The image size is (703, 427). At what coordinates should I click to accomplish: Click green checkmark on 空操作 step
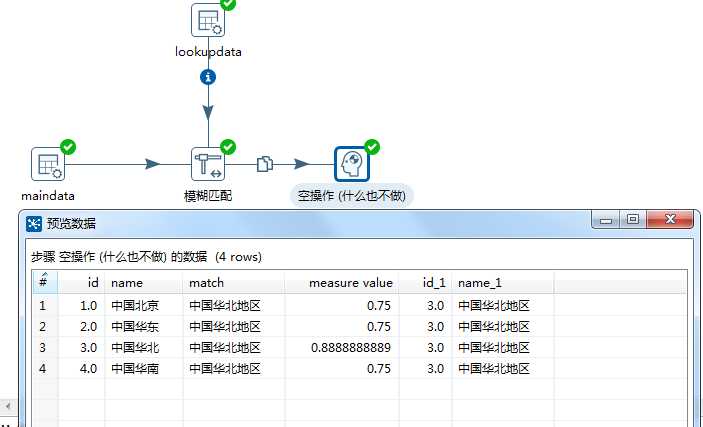point(372,147)
